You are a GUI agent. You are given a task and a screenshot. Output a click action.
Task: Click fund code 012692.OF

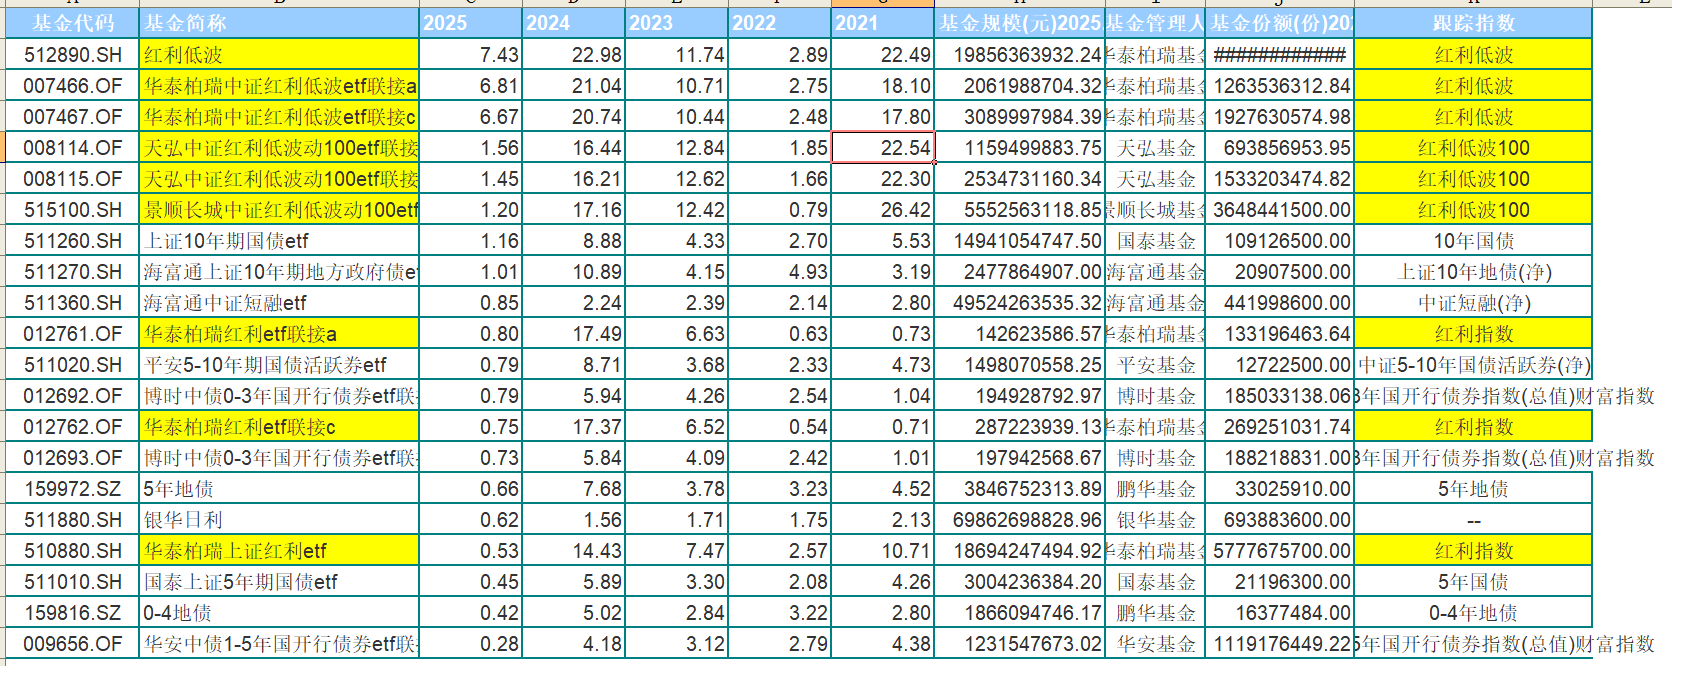tap(72, 396)
